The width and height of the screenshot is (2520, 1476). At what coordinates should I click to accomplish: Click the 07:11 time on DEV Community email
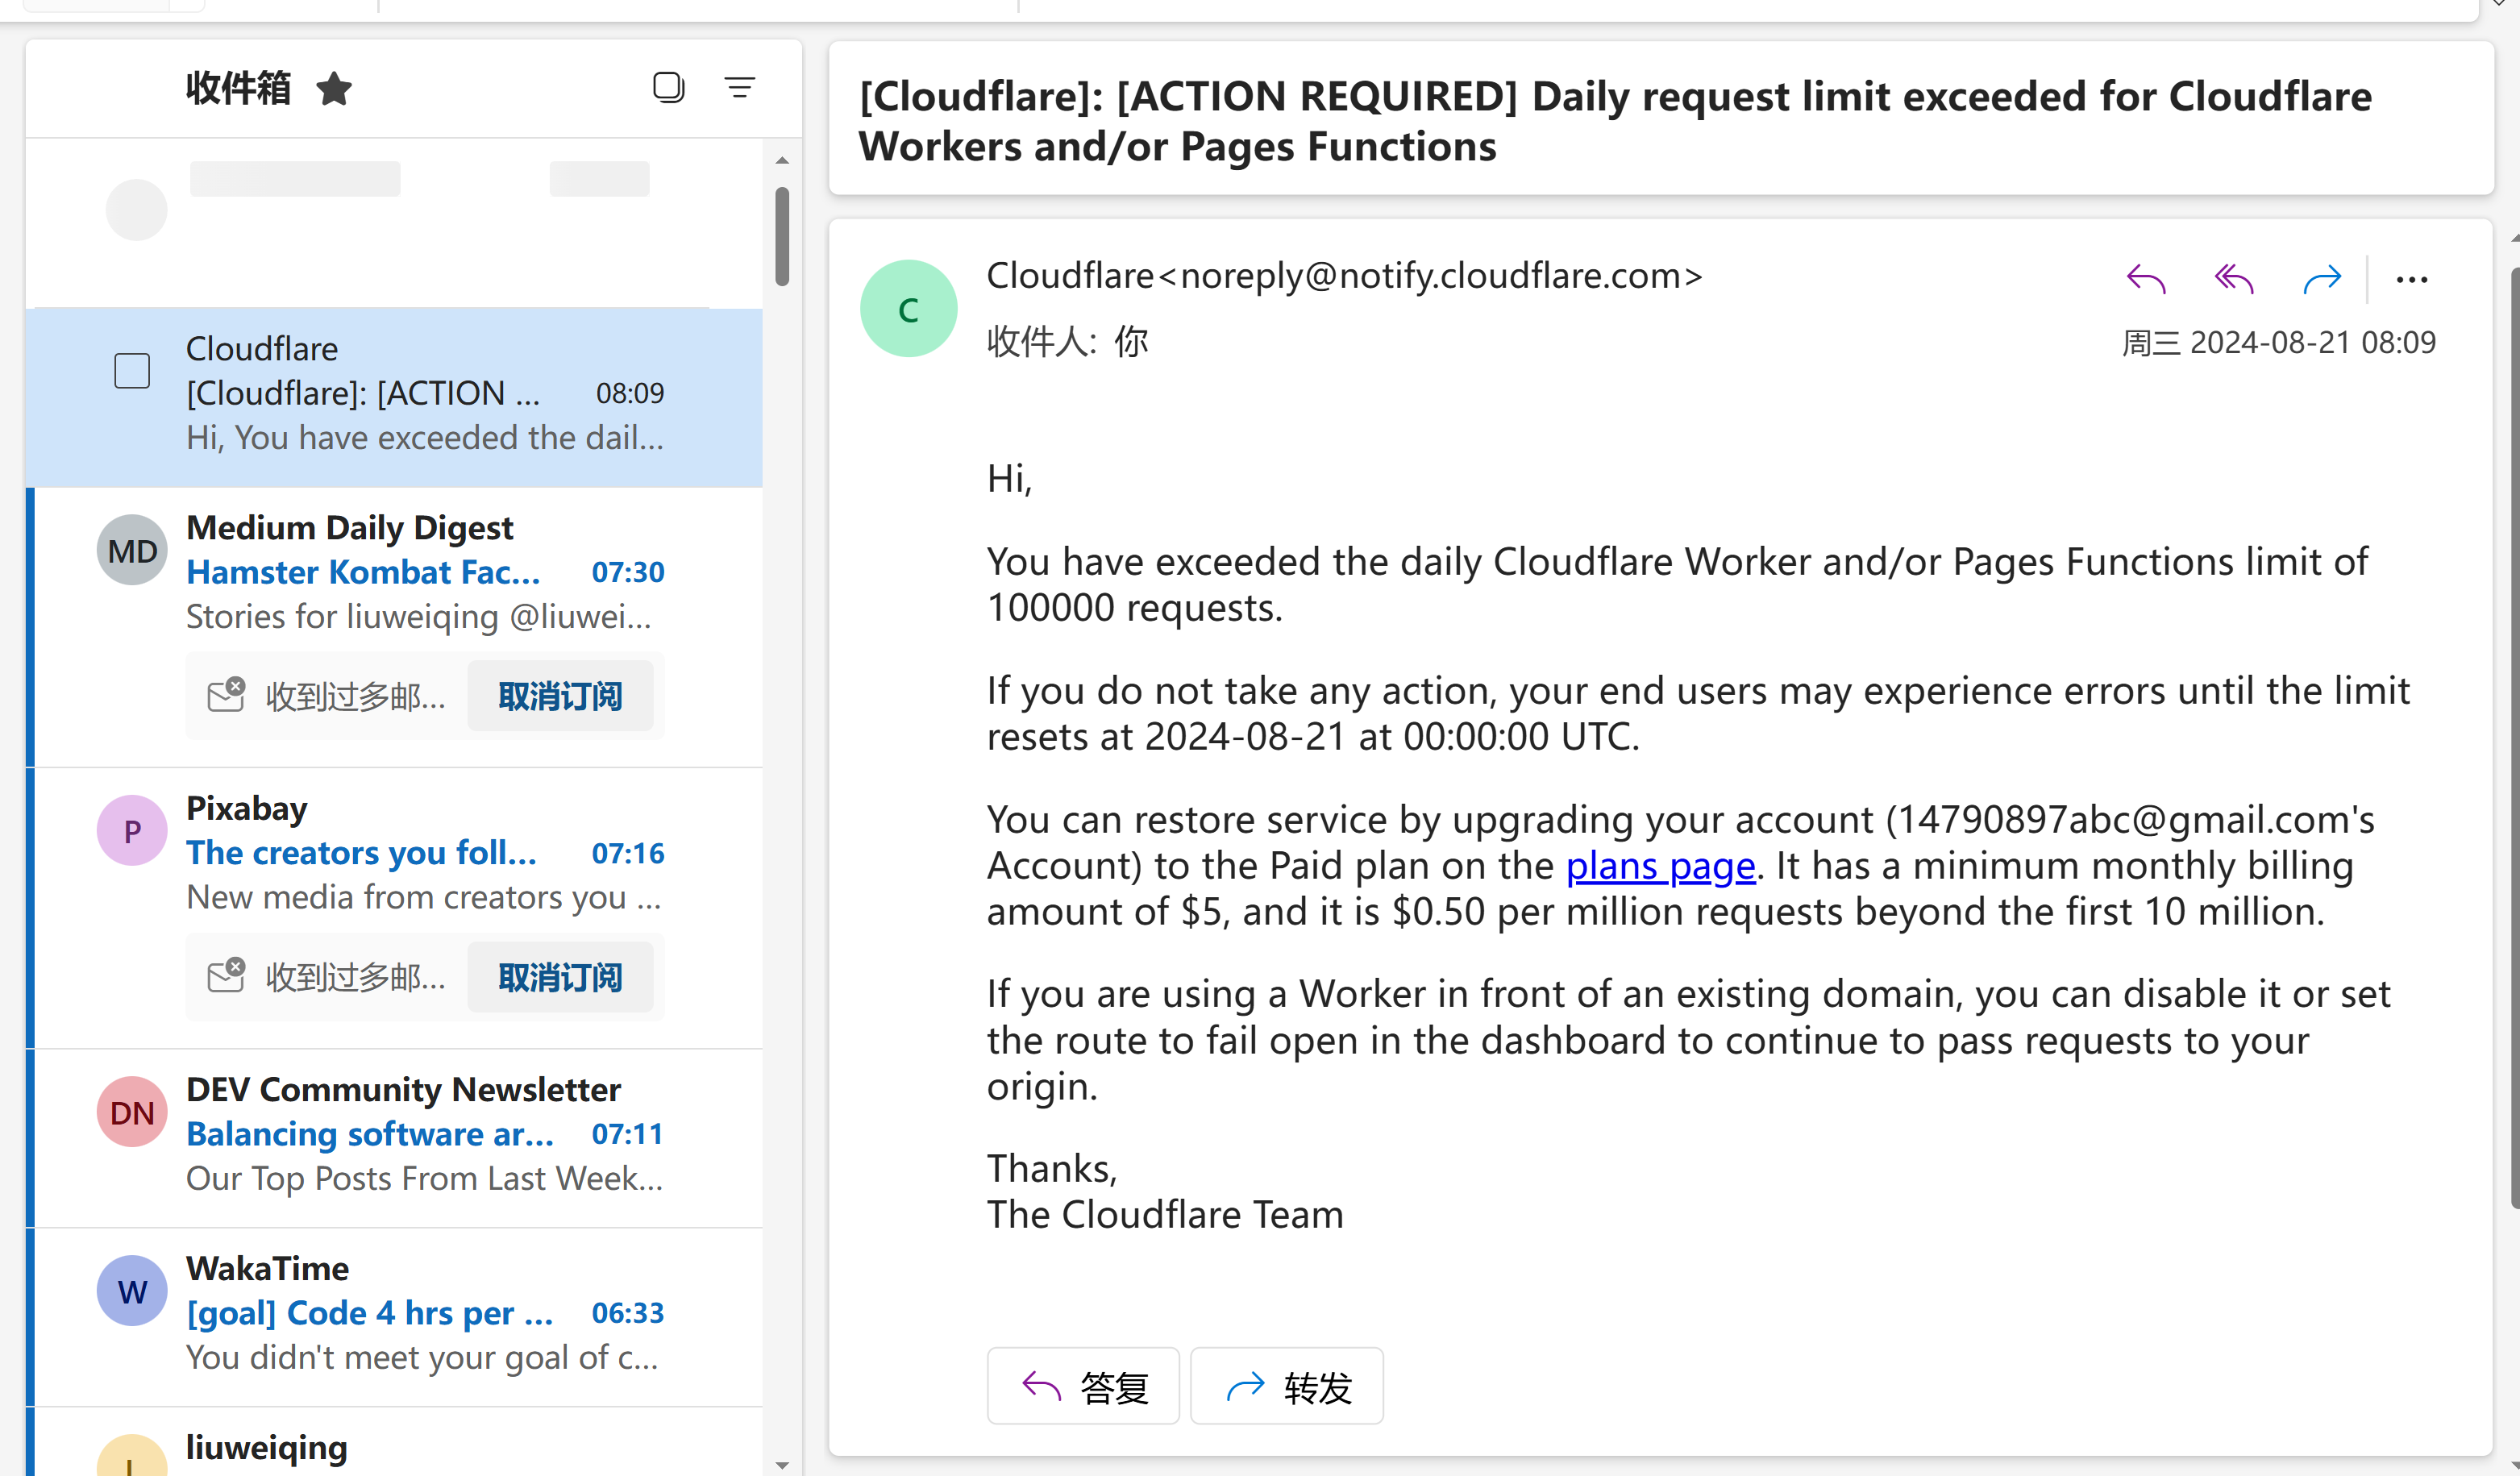[x=628, y=1134]
